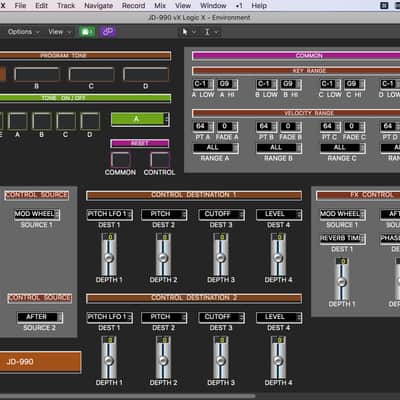The height and width of the screenshot is (400, 400).
Task: Toggle Program Tone B button
Action: [x=37, y=74]
